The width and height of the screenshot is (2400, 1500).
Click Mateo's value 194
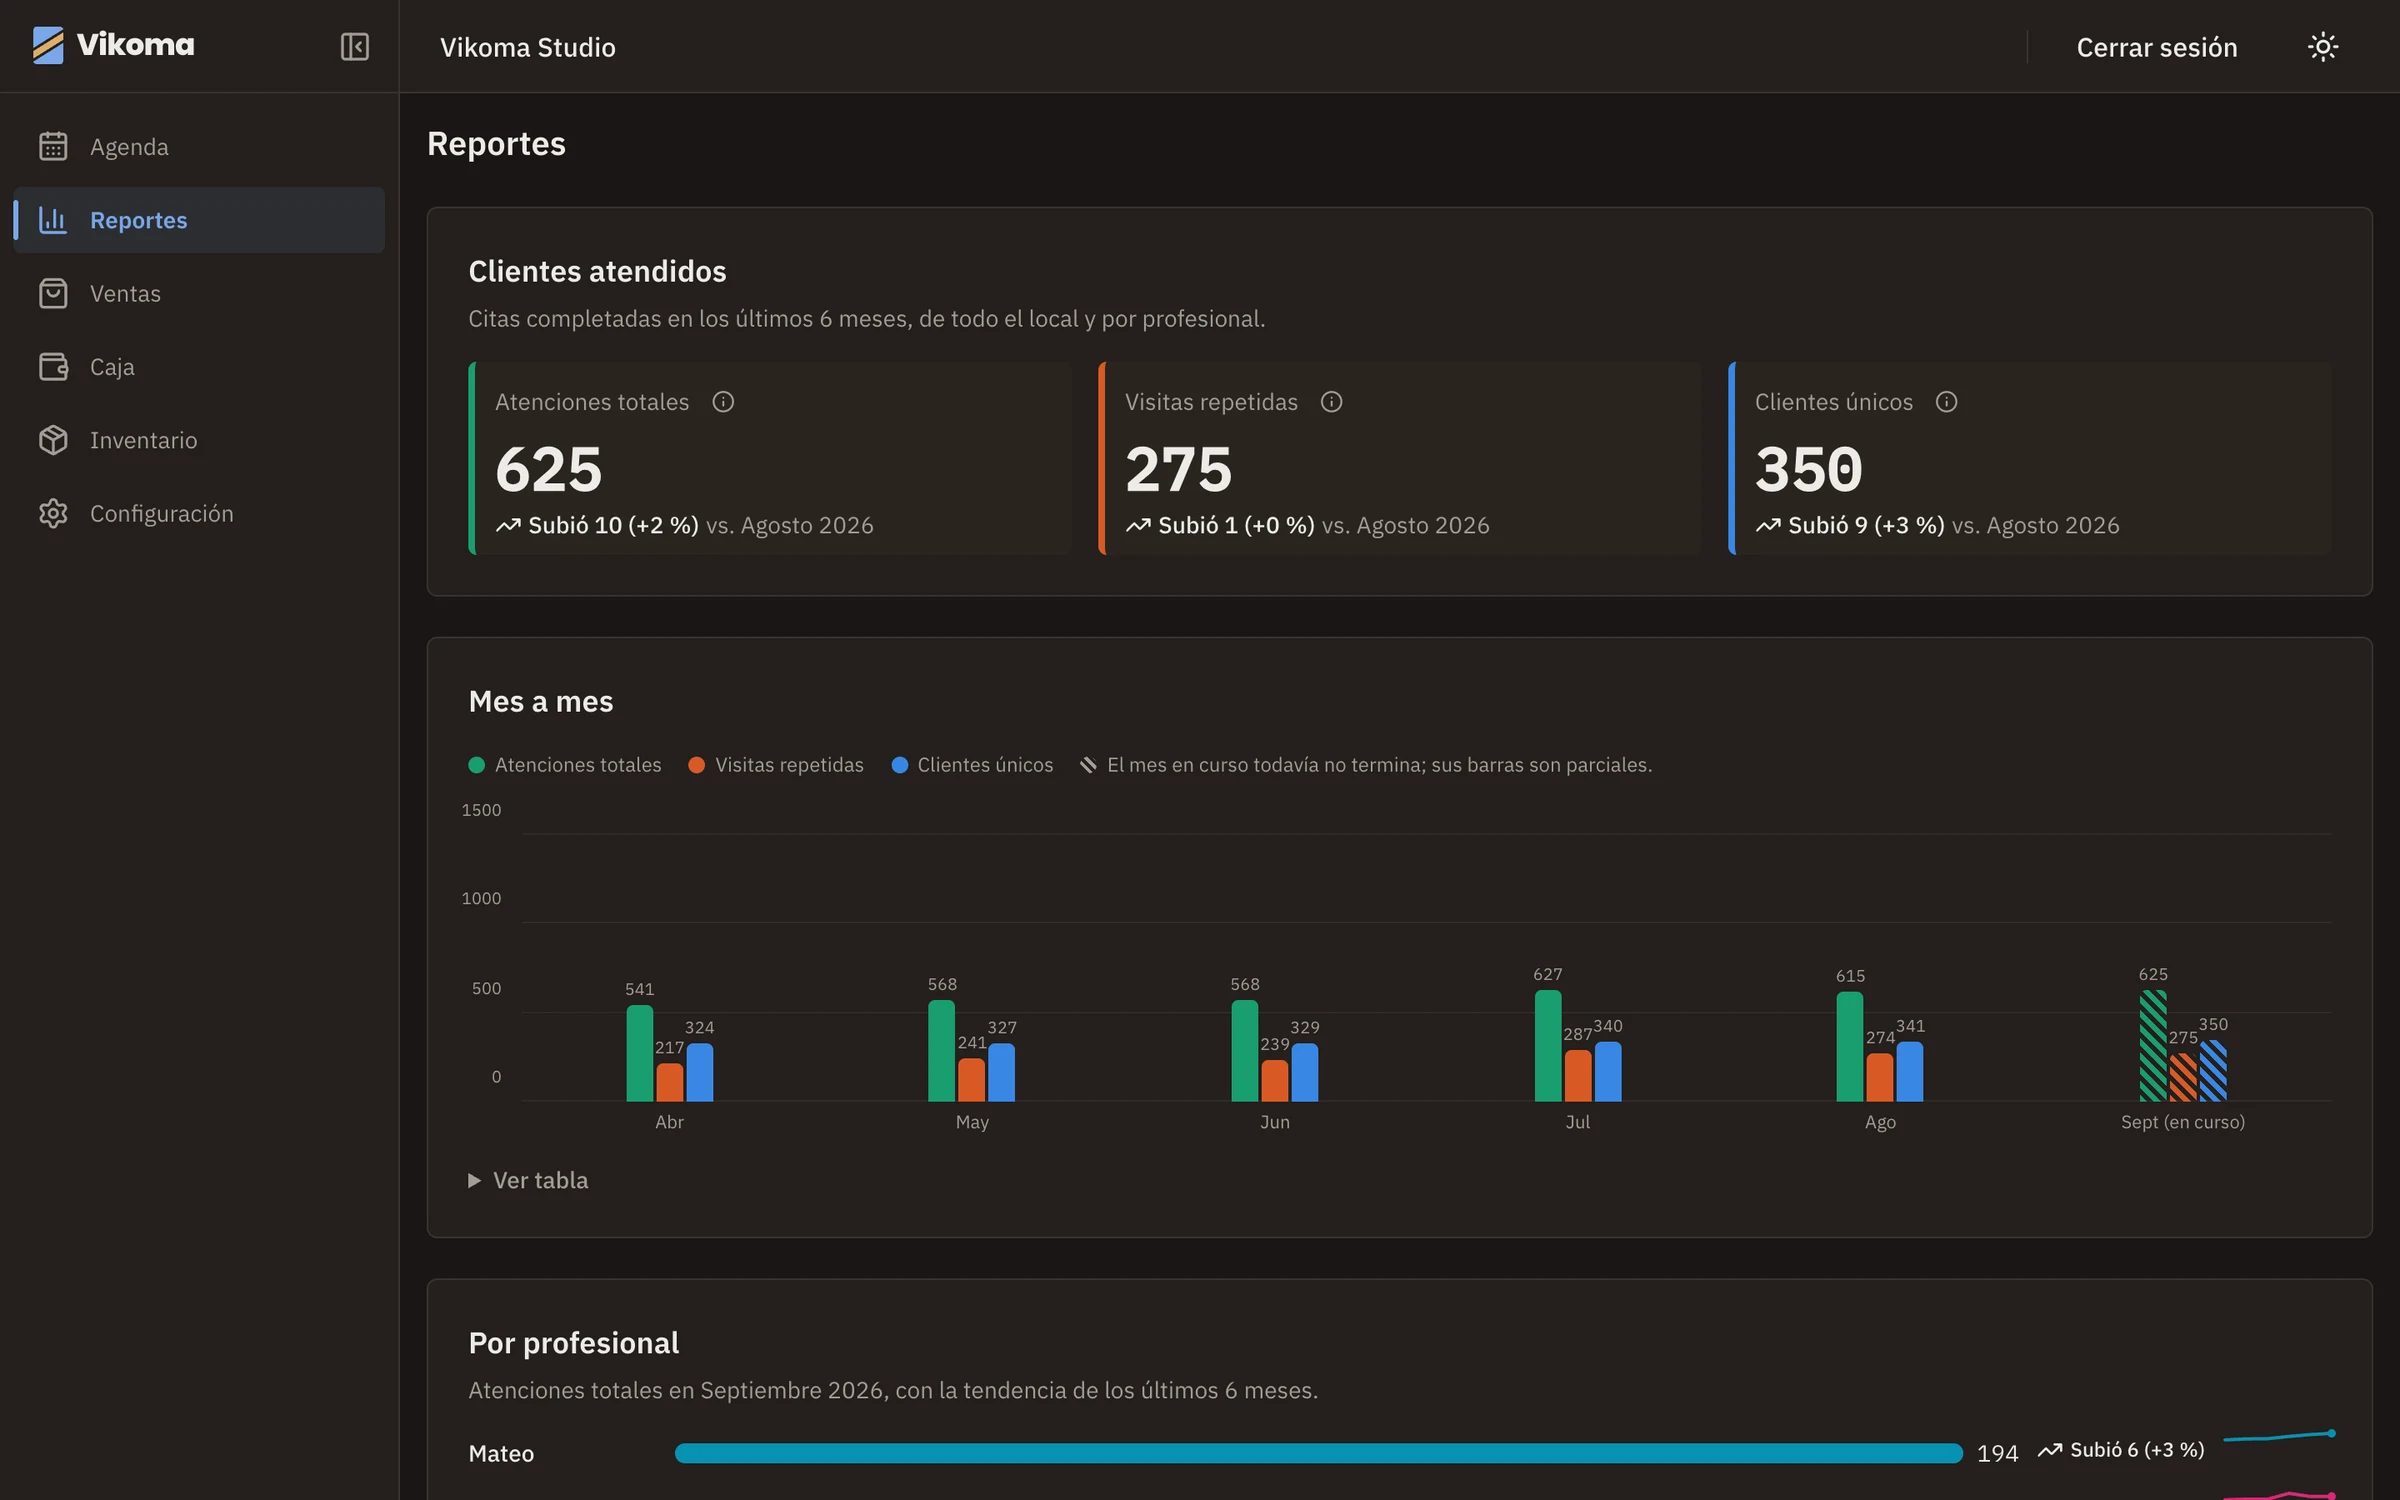(1997, 1453)
